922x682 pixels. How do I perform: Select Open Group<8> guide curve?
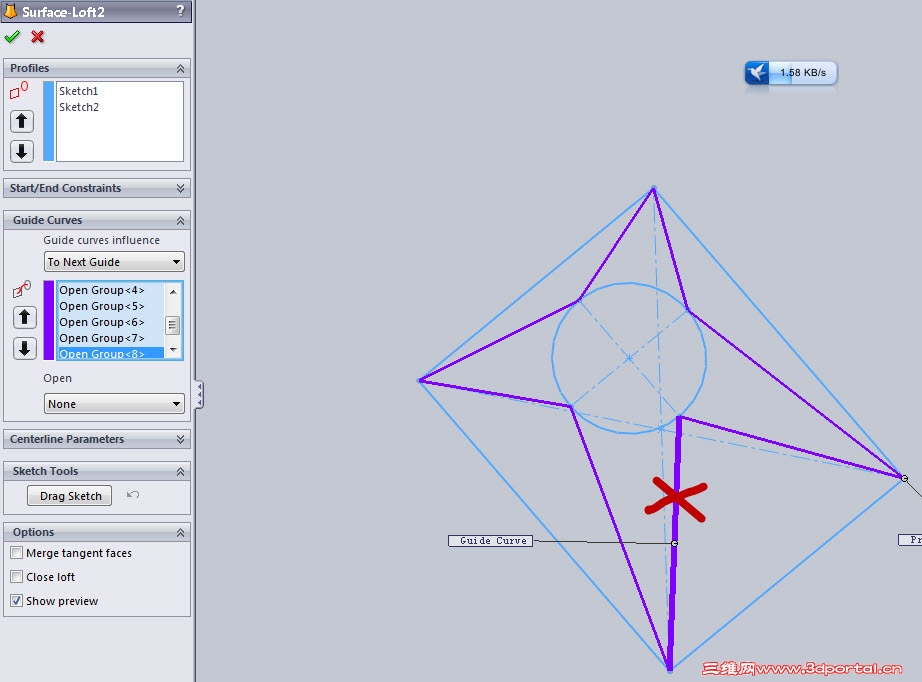(111, 353)
